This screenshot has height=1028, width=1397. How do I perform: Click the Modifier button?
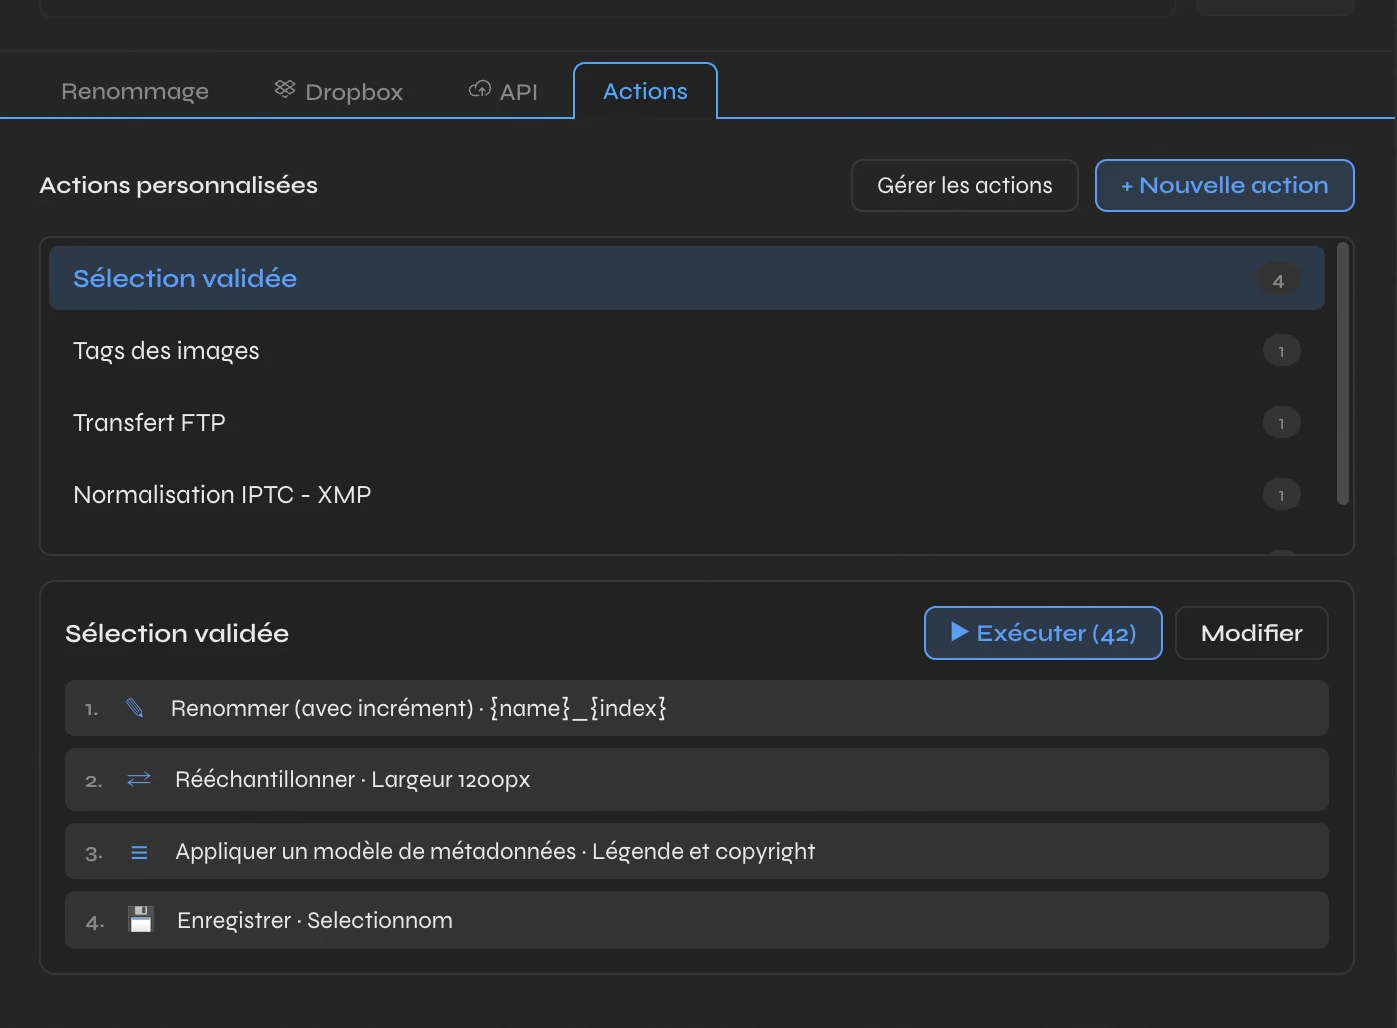(x=1251, y=633)
